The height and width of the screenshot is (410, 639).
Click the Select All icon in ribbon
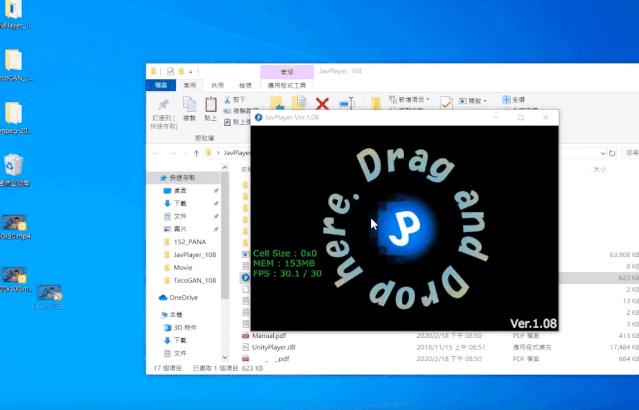[506, 99]
